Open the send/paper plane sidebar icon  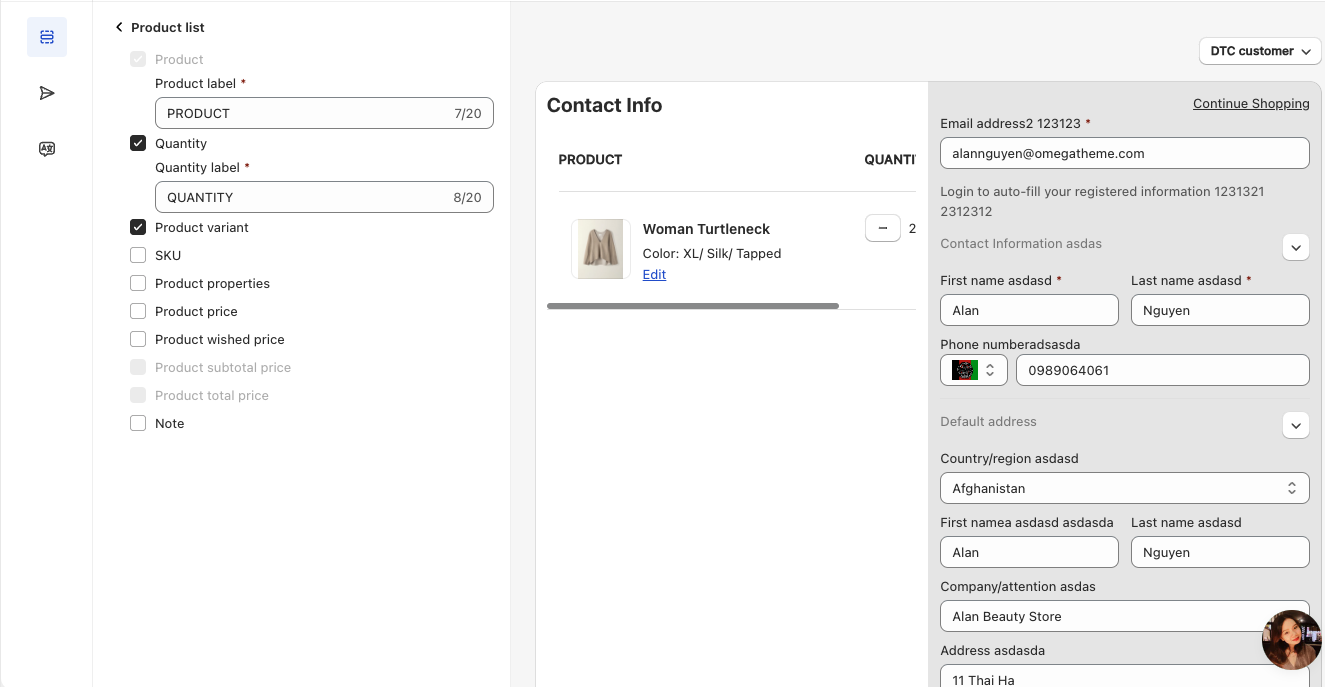47,93
